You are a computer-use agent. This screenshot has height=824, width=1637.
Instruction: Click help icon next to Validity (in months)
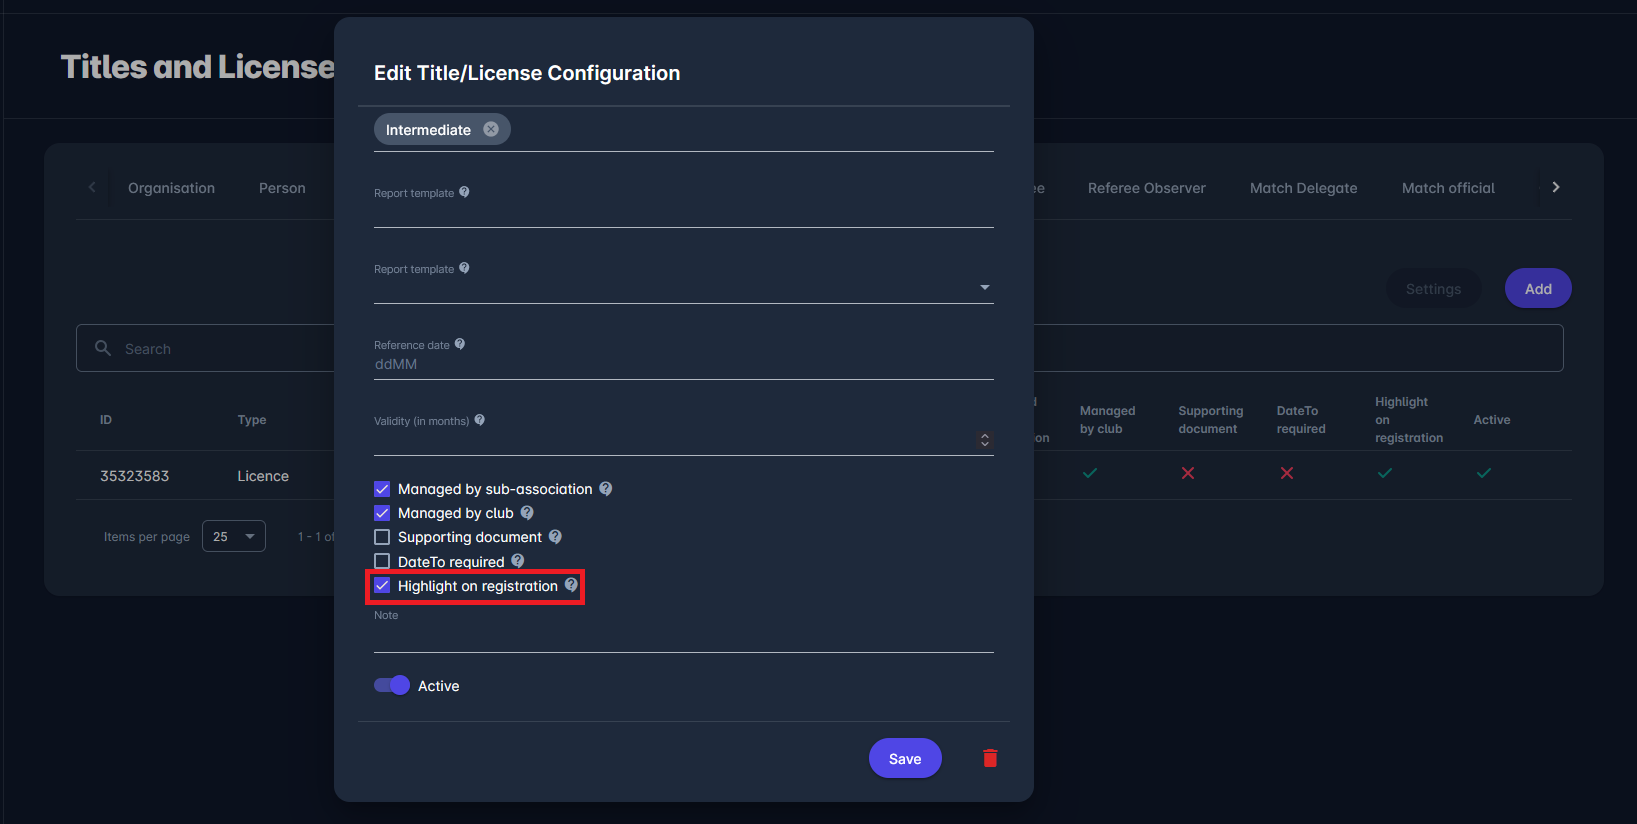click(480, 420)
